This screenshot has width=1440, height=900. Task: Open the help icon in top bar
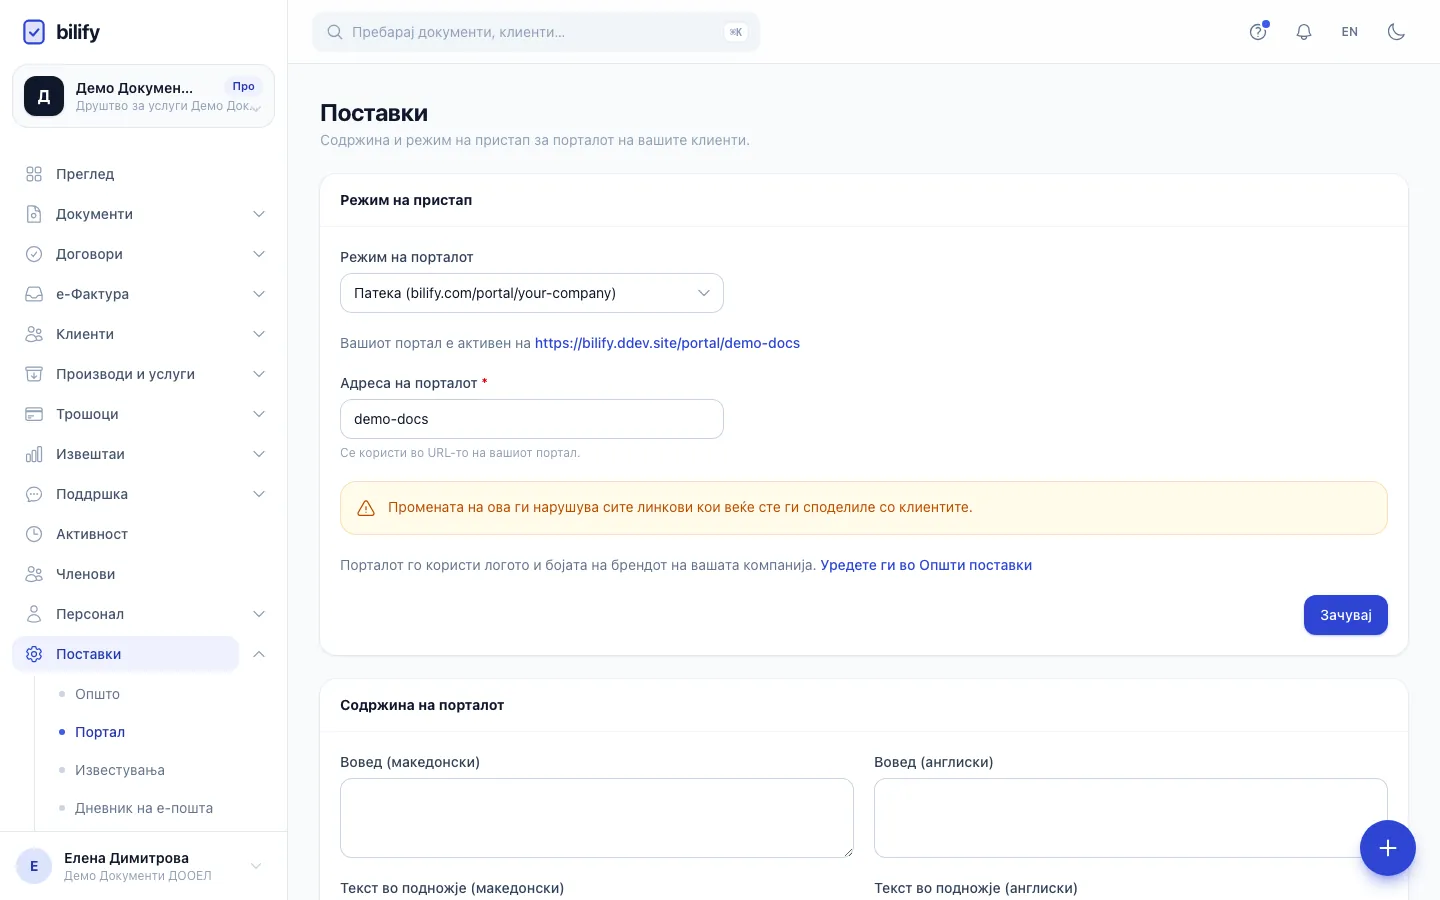[1258, 32]
